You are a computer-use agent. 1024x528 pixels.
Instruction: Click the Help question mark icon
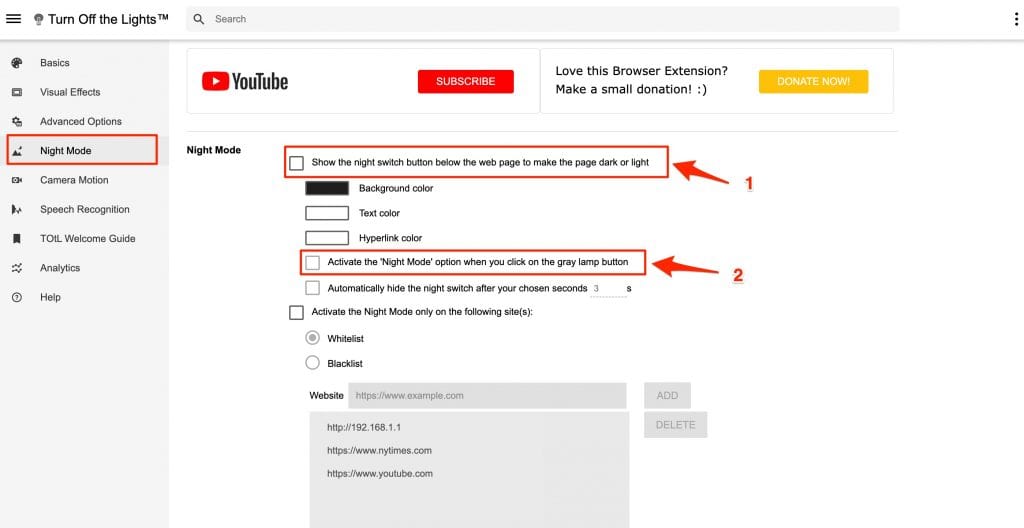pyautogui.click(x=17, y=297)
